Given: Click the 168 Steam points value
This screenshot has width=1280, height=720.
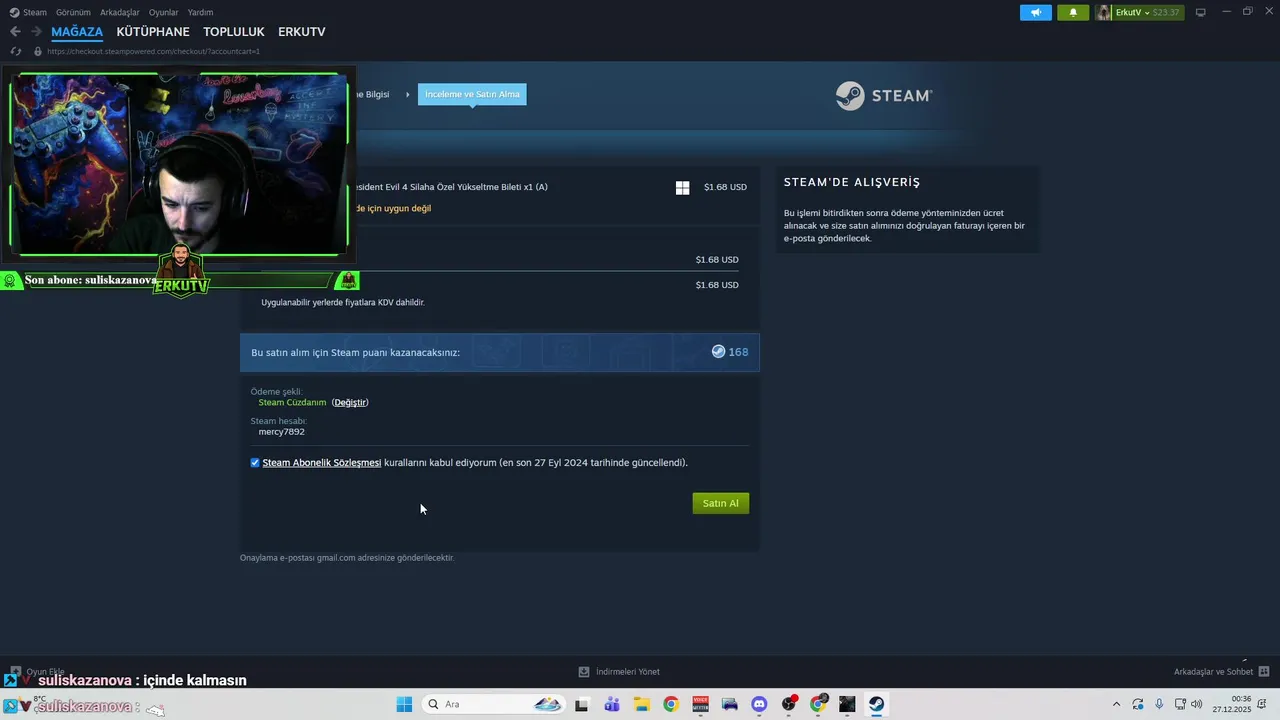Looking at the screenshot, I should (x=738, y=352).
